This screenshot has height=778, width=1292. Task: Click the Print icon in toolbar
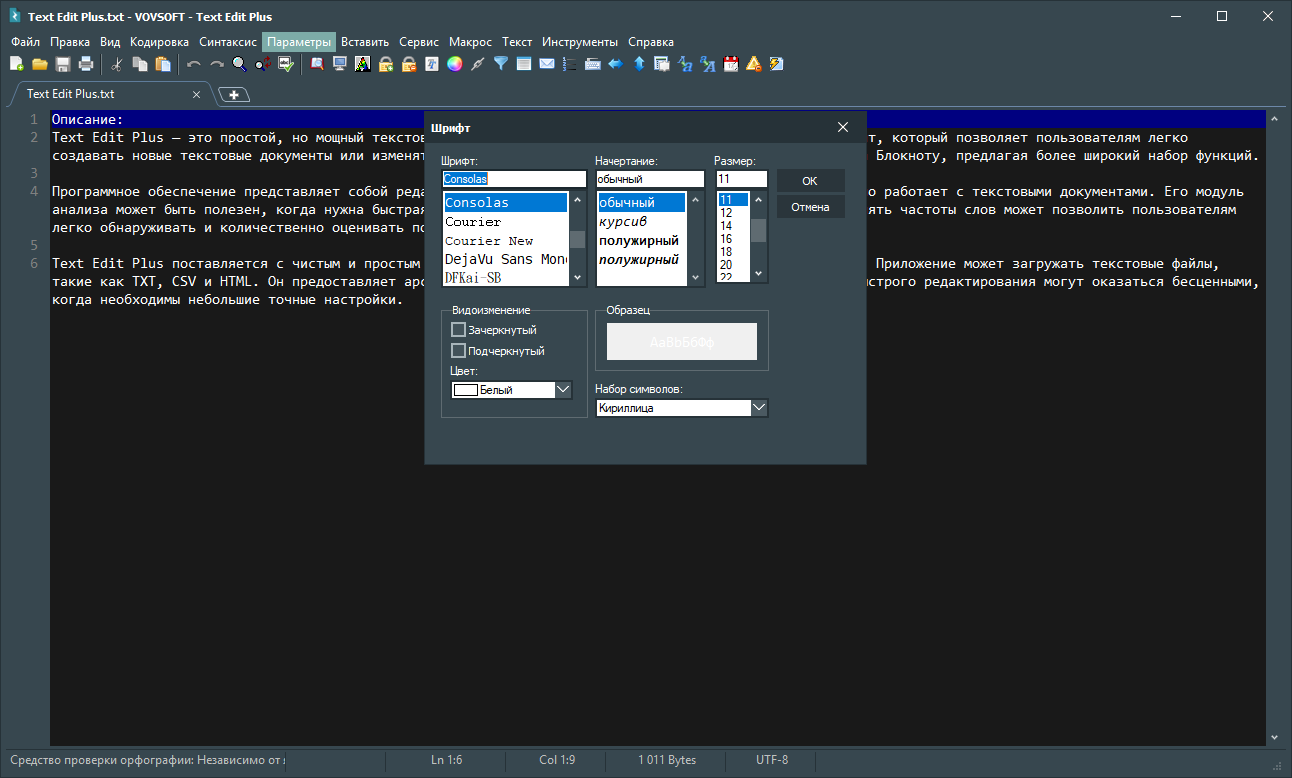coord(86,64)
